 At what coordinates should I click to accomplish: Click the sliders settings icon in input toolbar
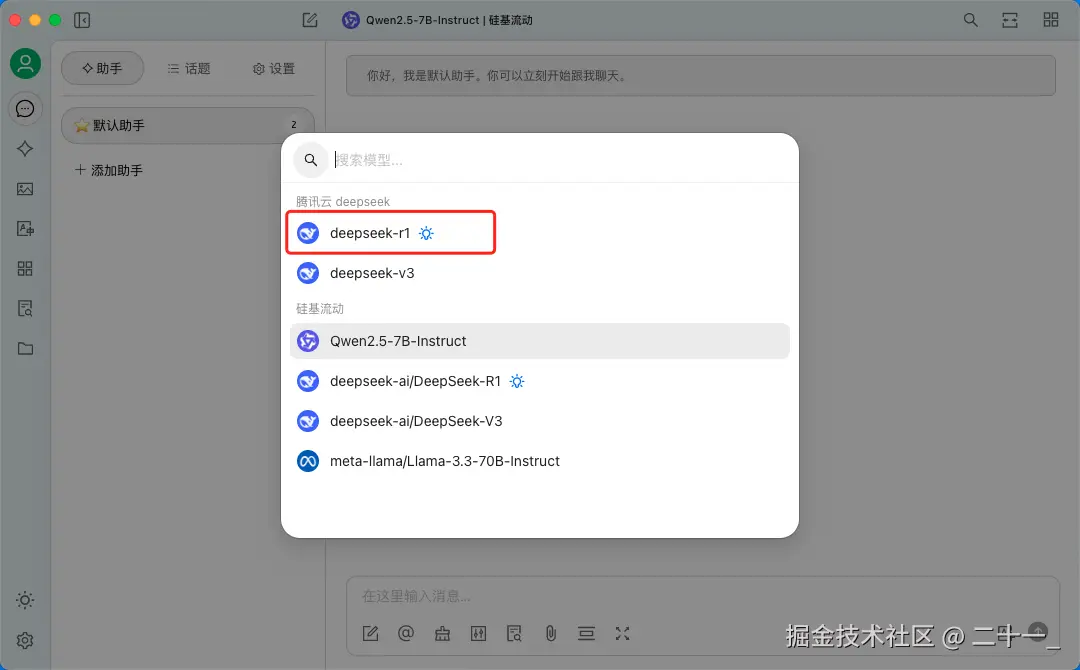point(478,634)
